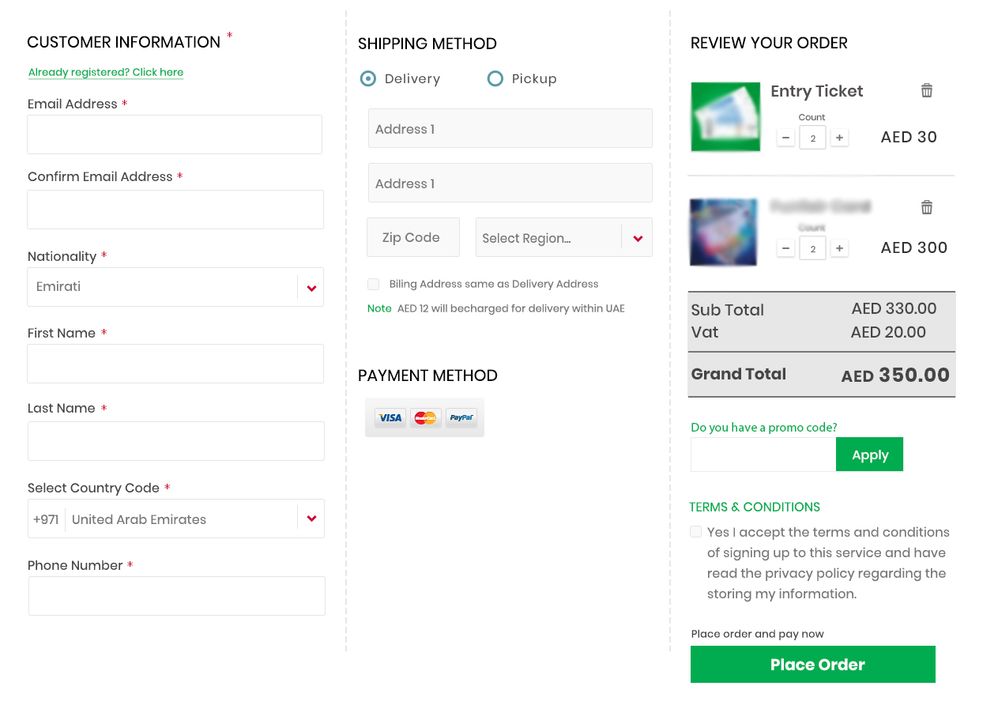Delete Entry Ticket with trash icon
Screen dimensions: 998x702
pos(926,91)
